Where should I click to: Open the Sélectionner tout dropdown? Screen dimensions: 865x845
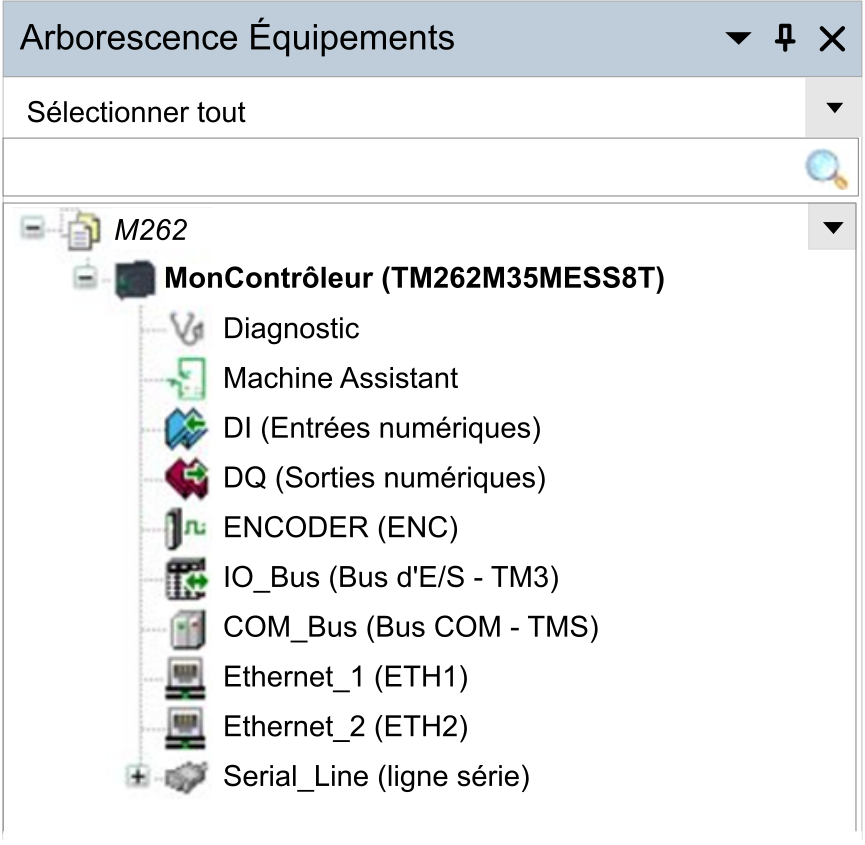pos(835,108)
